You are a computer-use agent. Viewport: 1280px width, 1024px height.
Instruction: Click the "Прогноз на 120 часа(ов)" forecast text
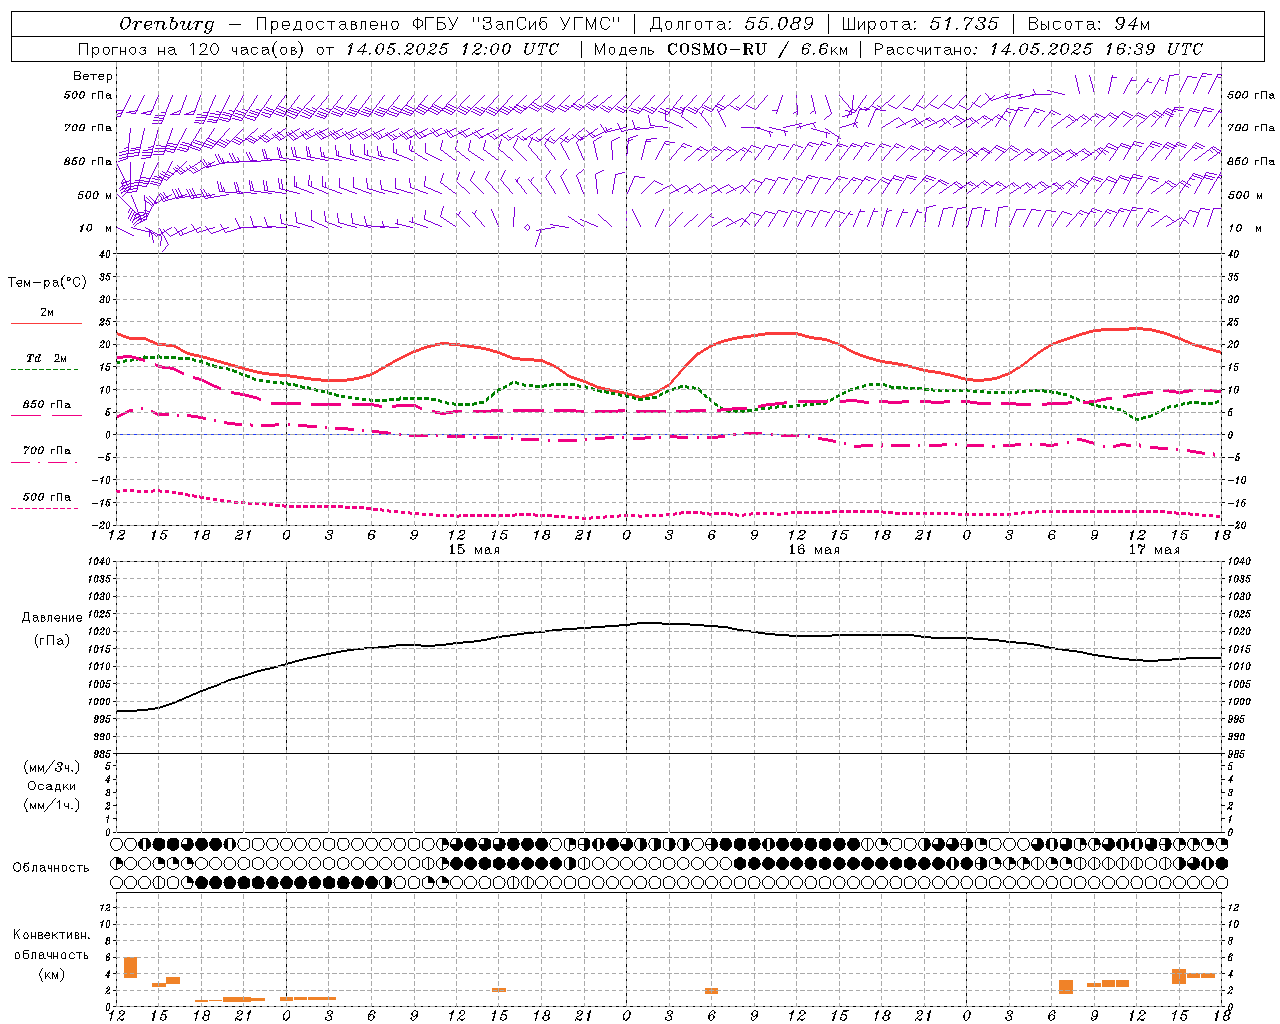click(x=192, y=49)
